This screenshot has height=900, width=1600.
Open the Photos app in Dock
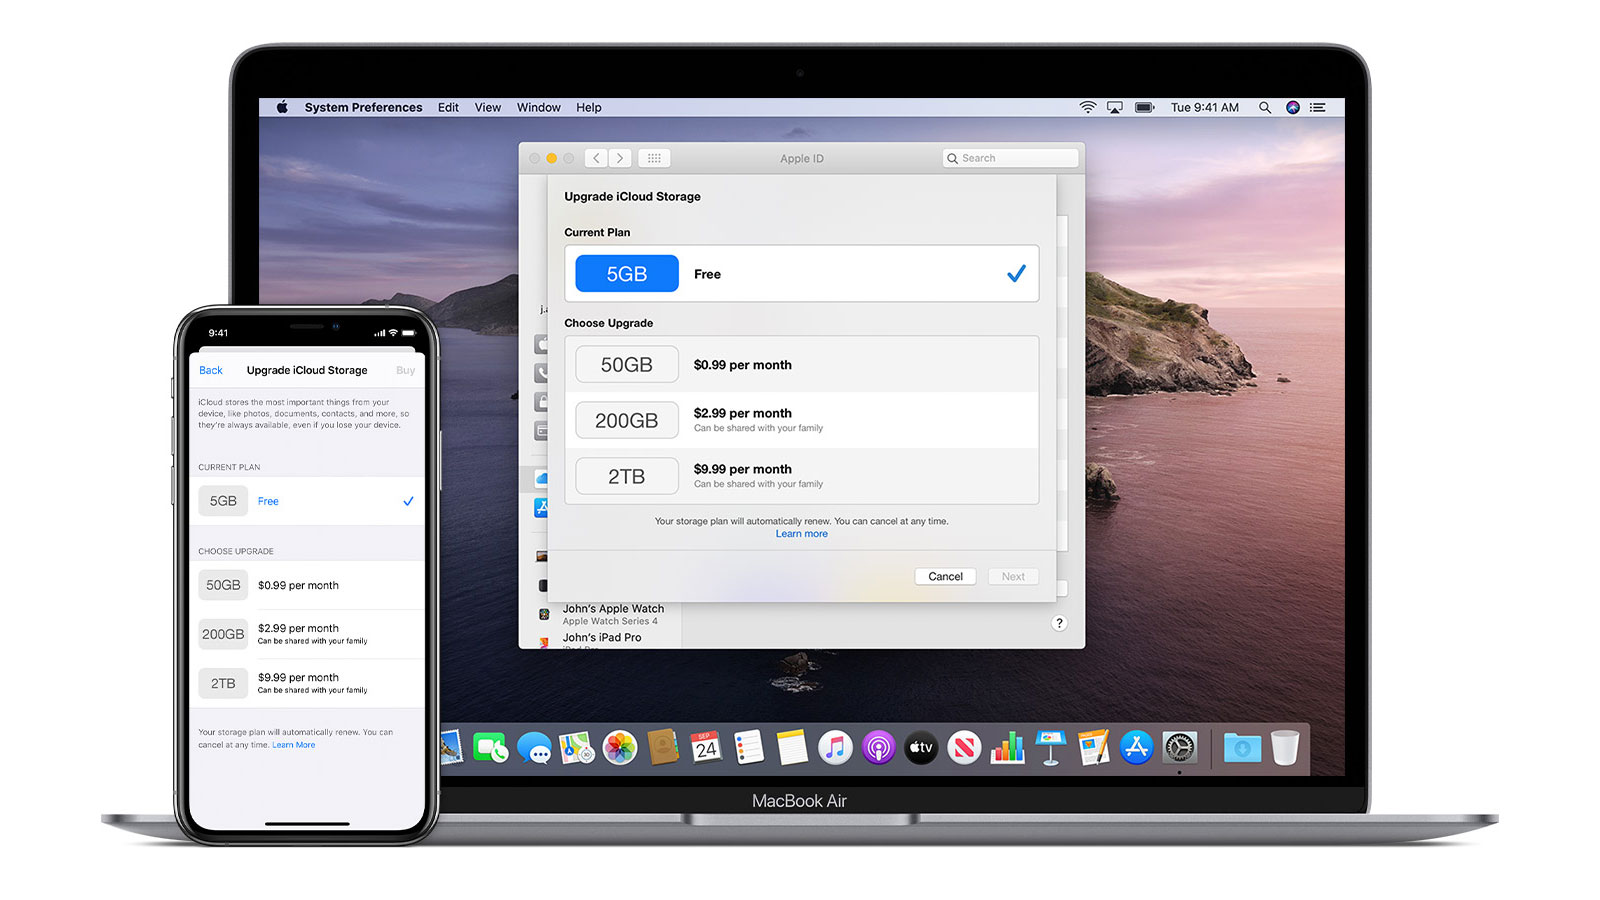tap(620, 747)
